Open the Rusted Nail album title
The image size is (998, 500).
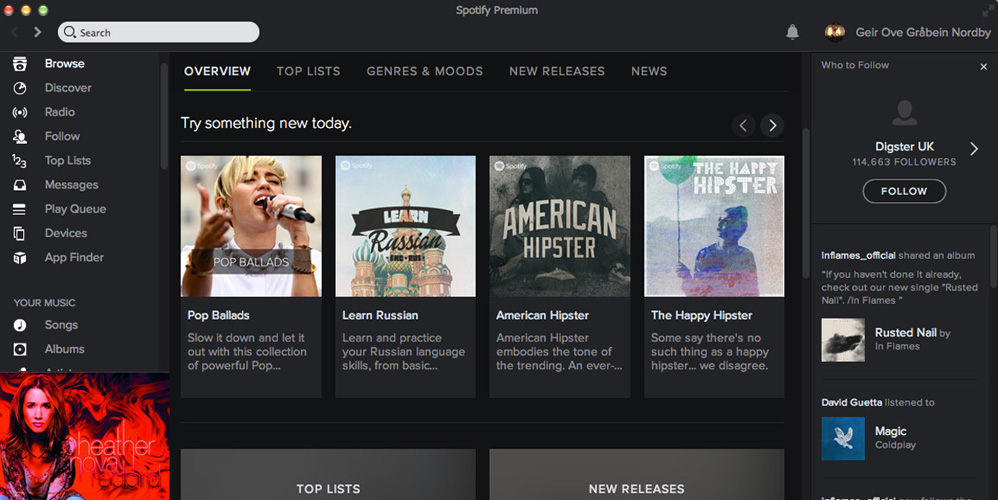[905, 332]
